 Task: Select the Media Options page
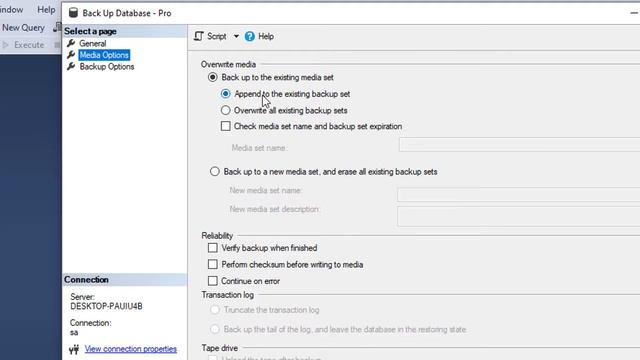pos(104,55)
